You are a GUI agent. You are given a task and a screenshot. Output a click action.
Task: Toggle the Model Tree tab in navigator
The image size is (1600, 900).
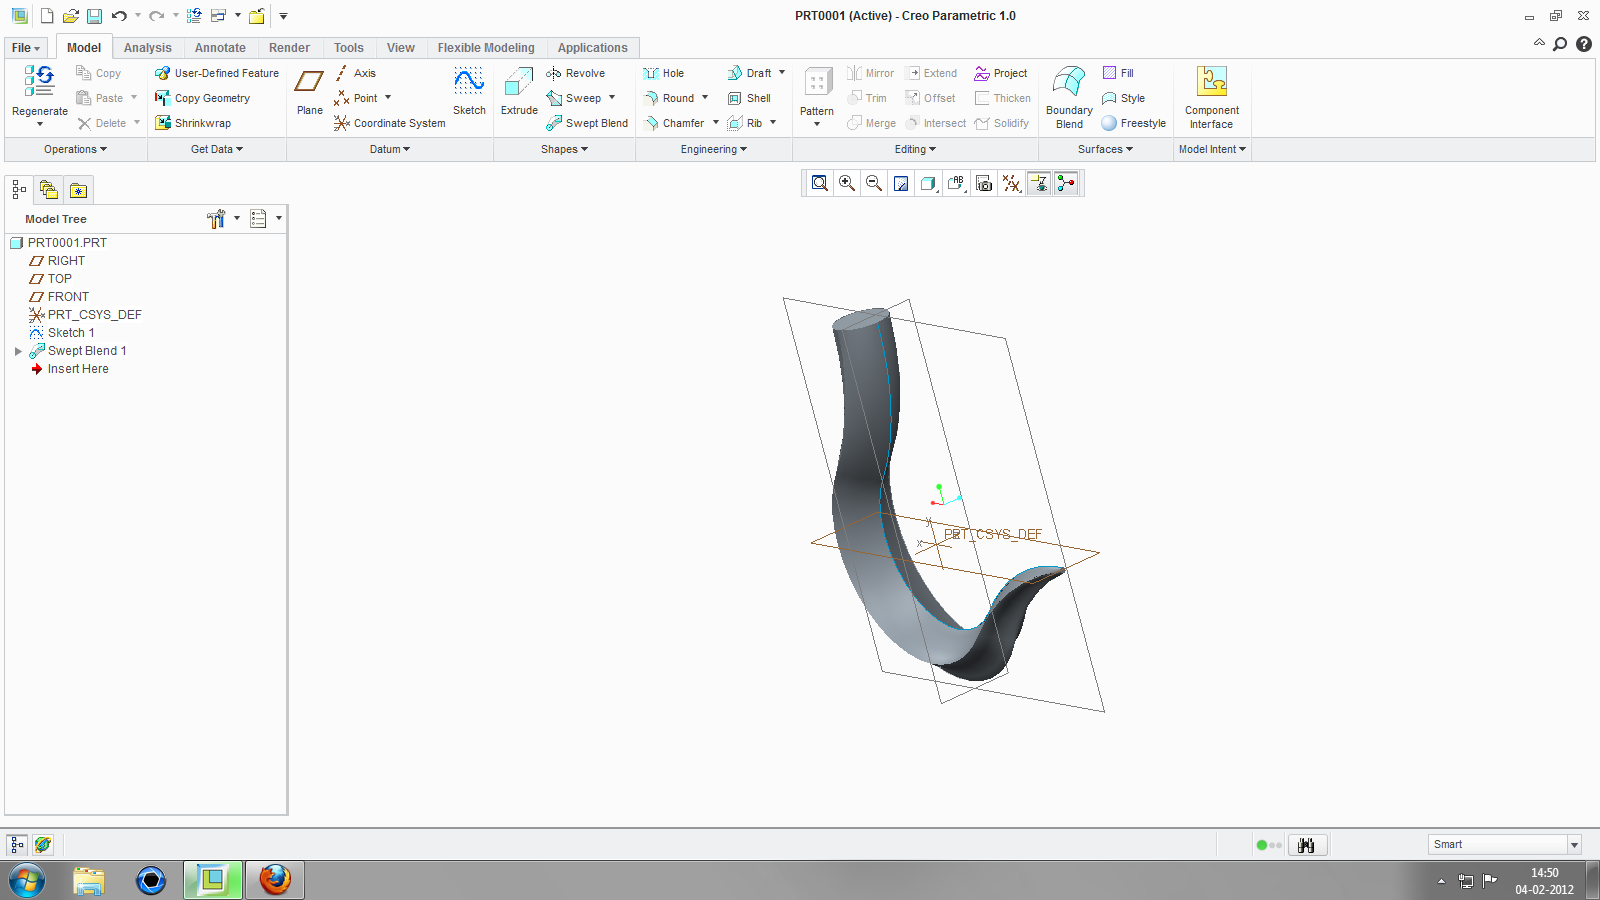[x=19, y=190]
